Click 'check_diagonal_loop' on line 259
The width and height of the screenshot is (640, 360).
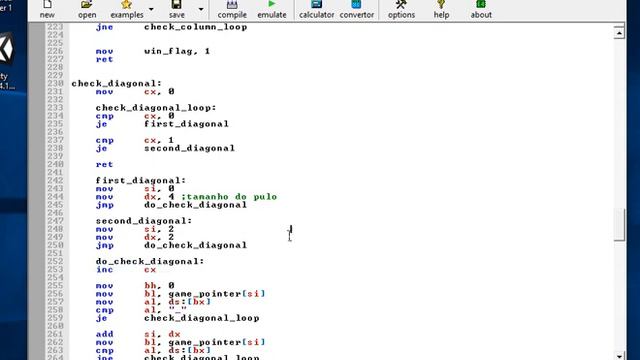pos(202,318)
